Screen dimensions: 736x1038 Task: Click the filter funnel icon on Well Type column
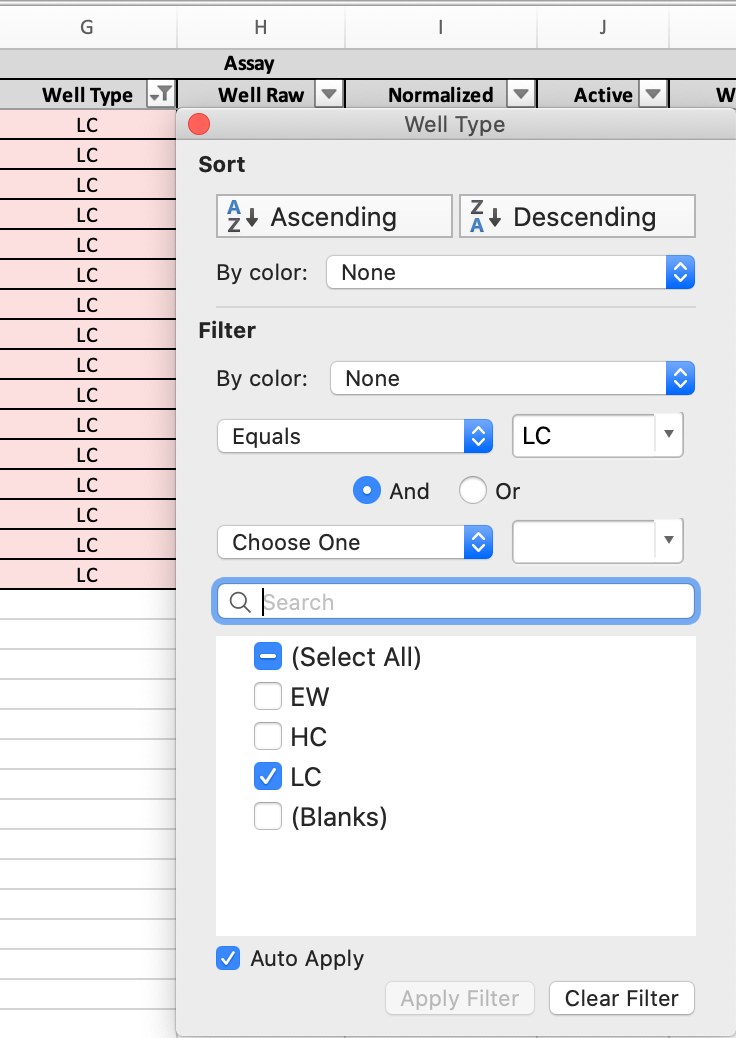coord(160,94)
